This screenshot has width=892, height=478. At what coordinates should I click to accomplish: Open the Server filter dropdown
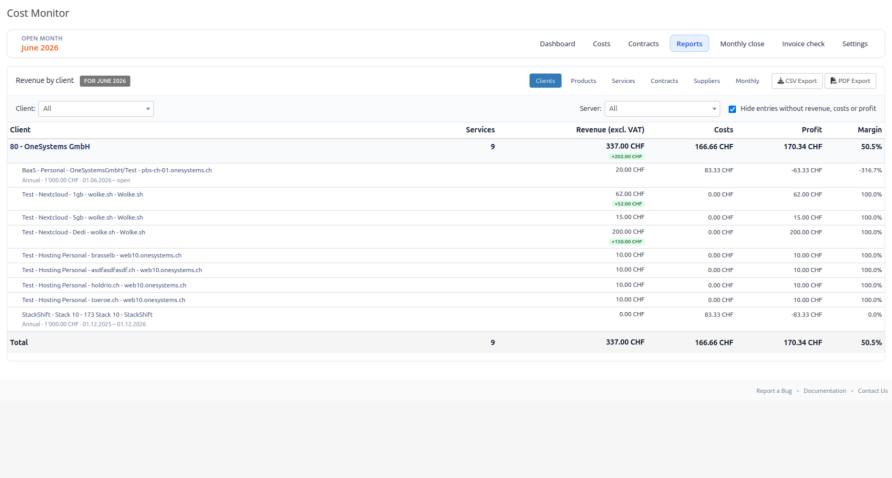tap(662, 109)
